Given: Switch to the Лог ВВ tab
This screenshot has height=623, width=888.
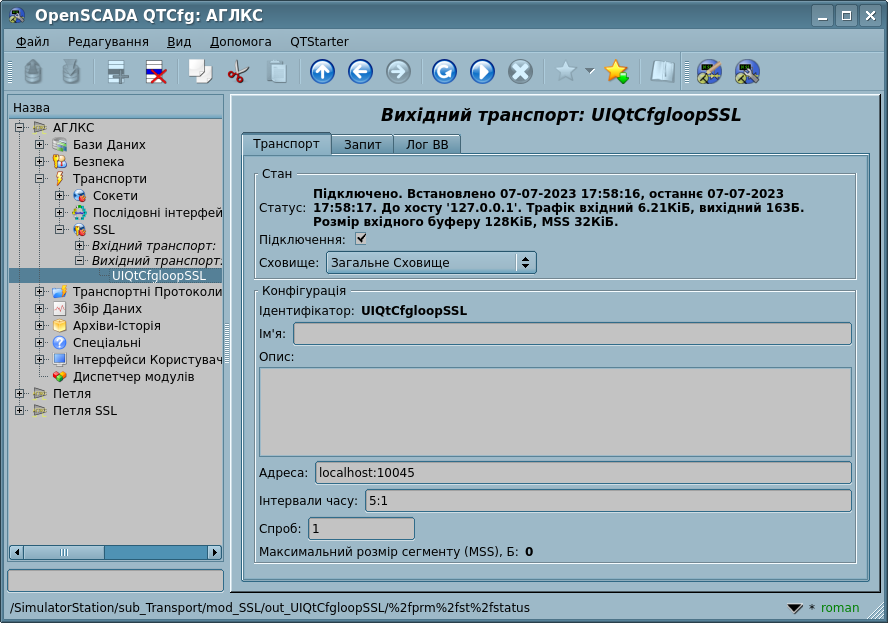Looking at the screenshot, I should [427, 145].
